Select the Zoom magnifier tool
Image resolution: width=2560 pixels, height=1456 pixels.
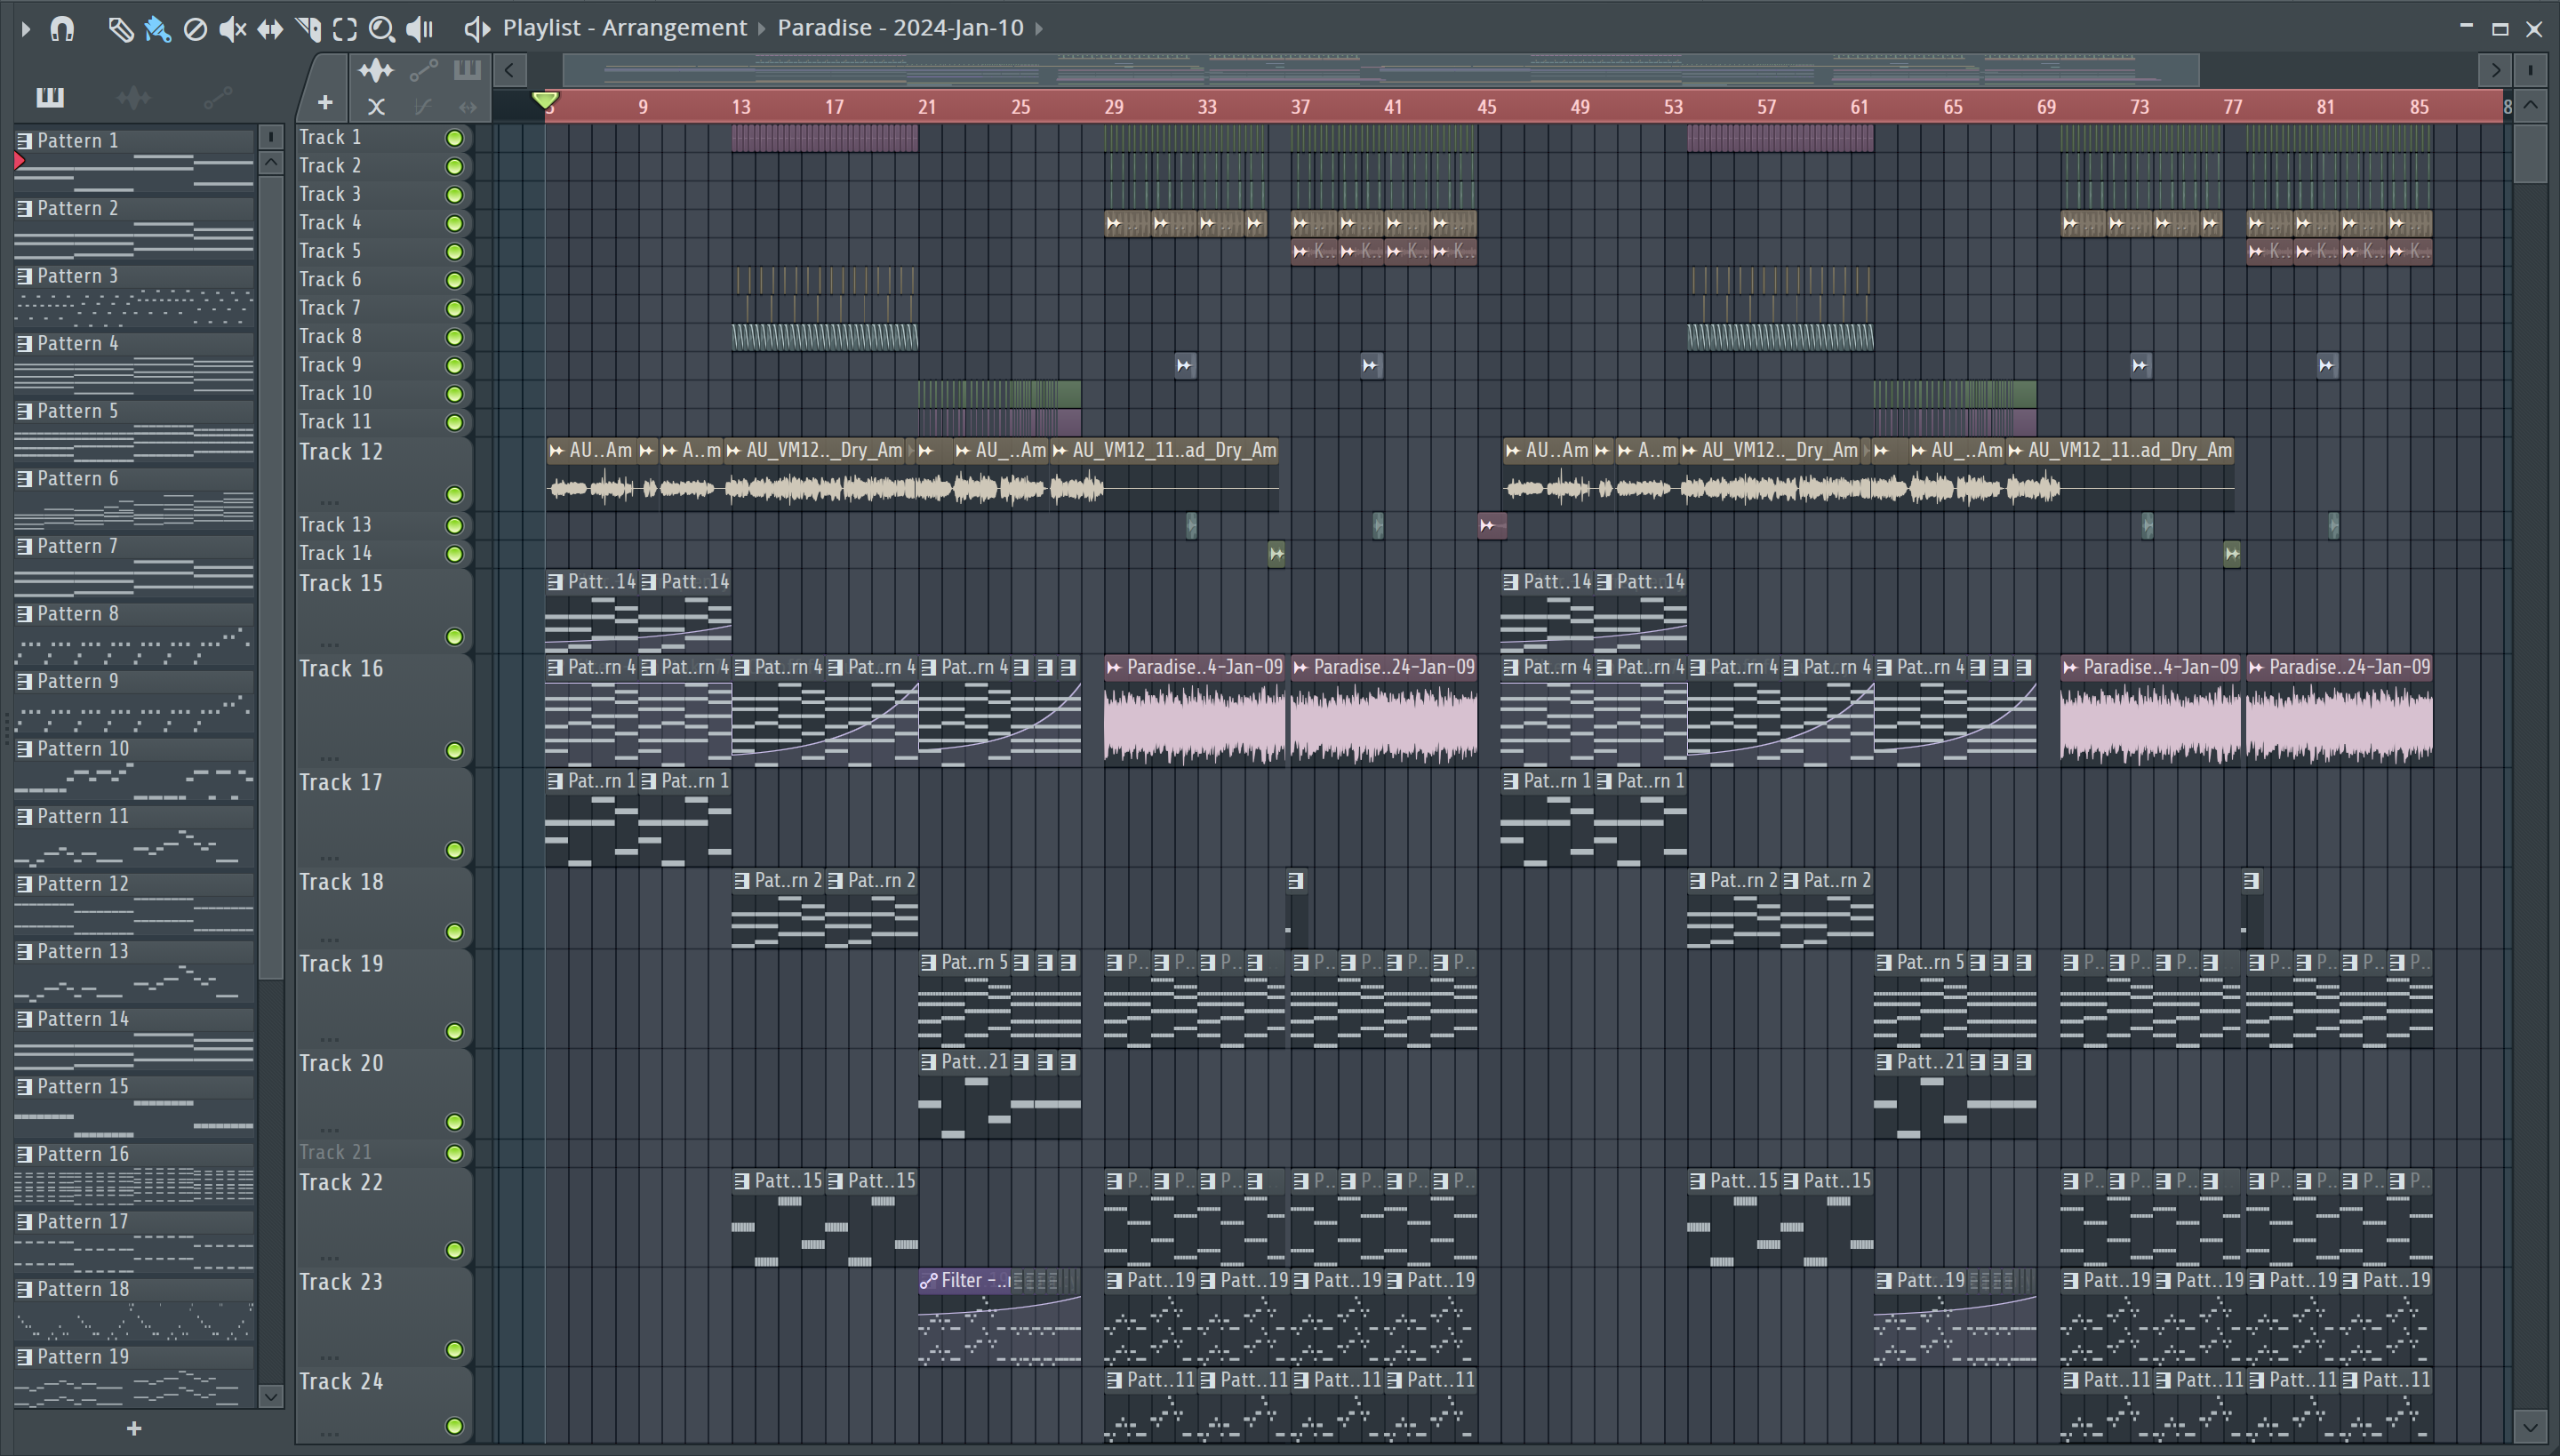point(381,29)
